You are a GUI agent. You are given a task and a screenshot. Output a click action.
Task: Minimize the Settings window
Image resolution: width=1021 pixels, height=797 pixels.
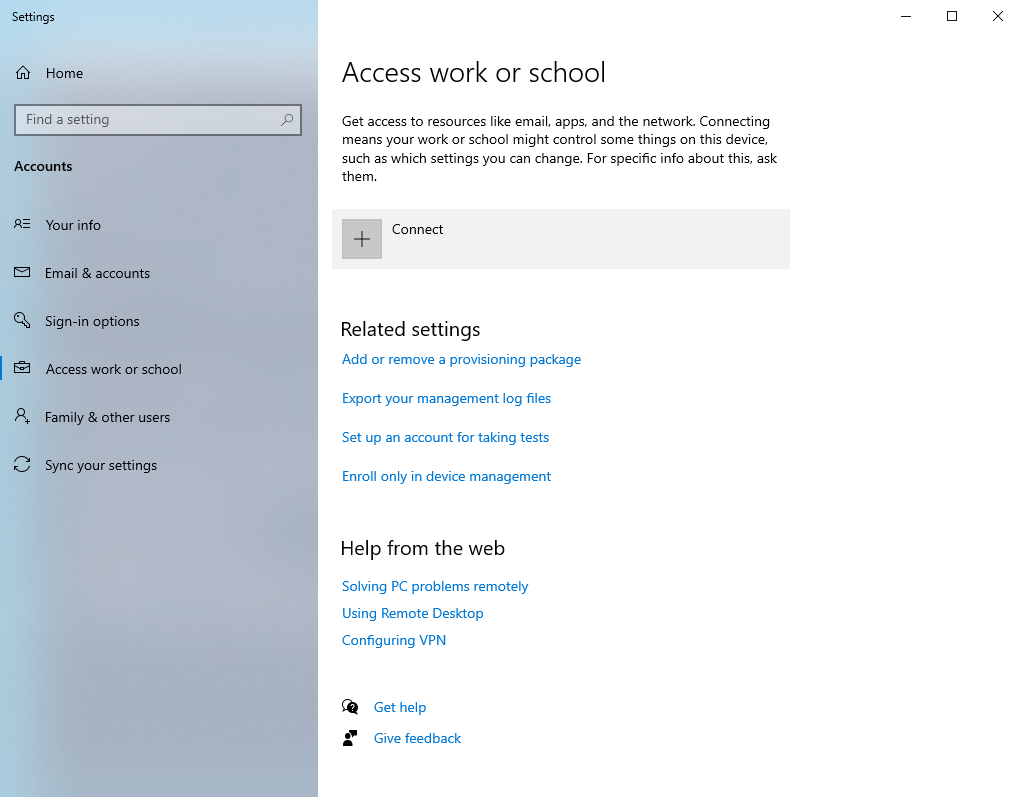[x=906, y=16]
